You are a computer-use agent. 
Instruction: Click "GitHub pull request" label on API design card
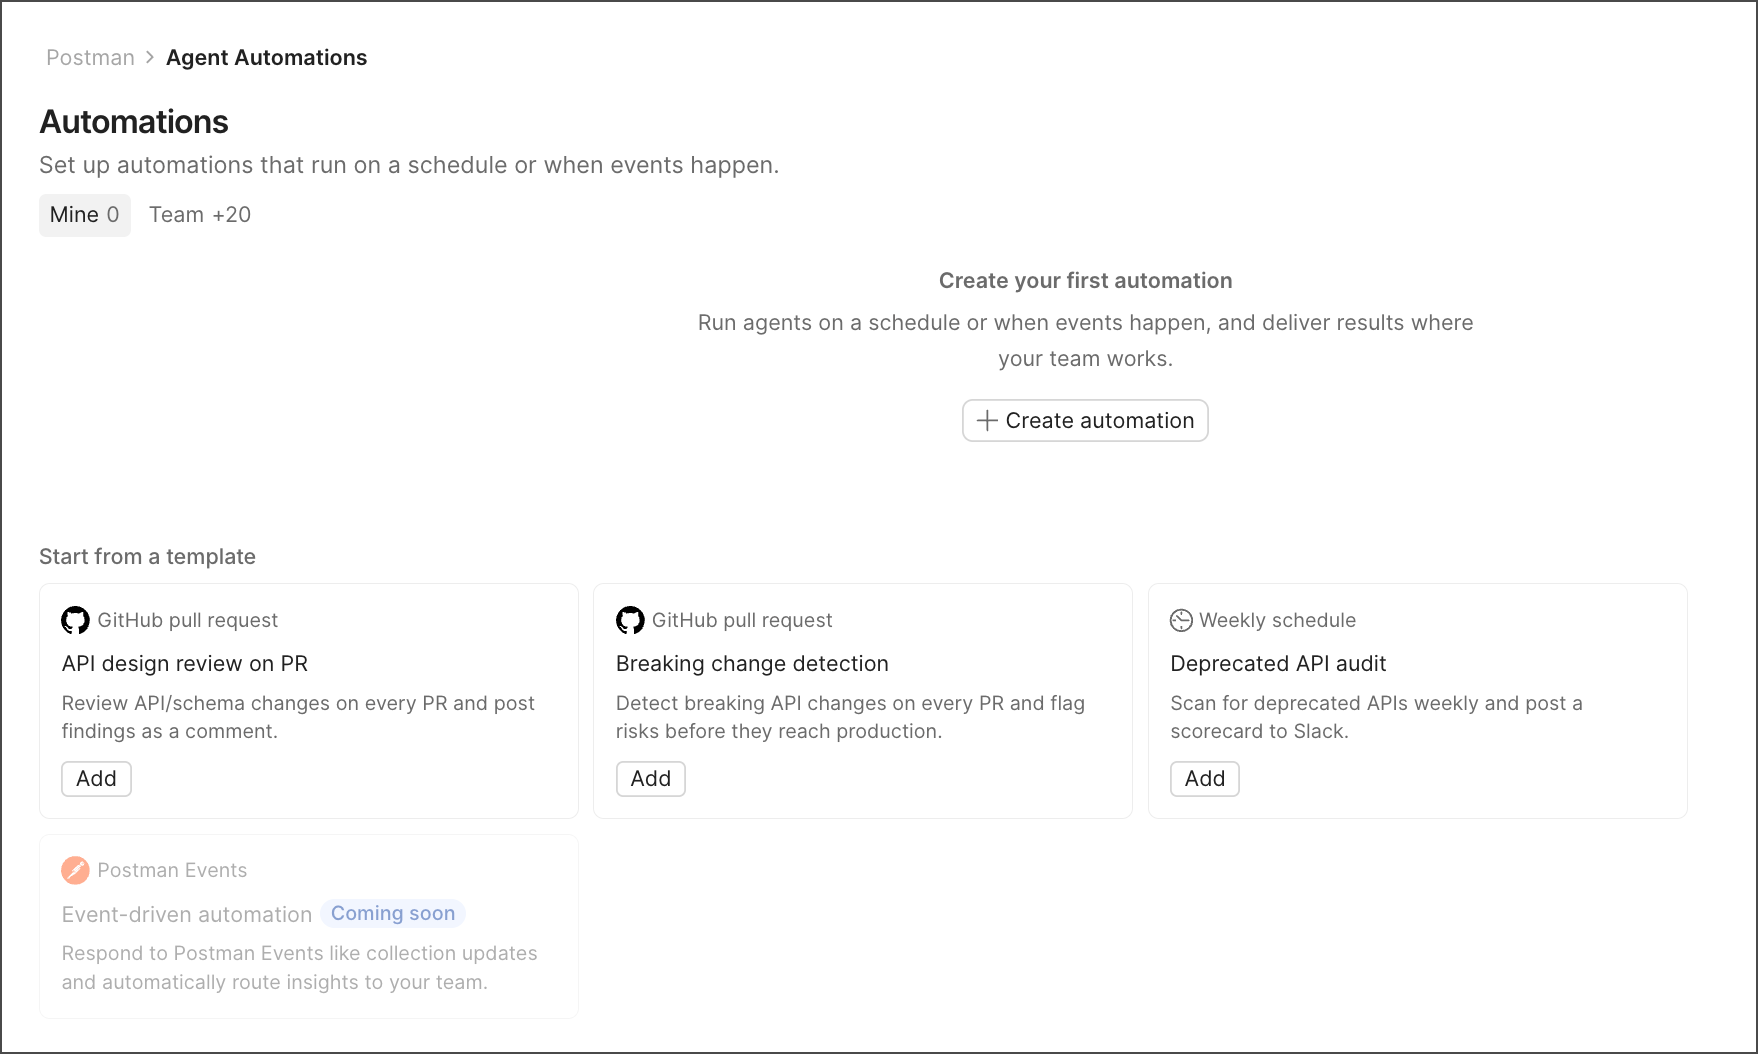click(187, 620)
